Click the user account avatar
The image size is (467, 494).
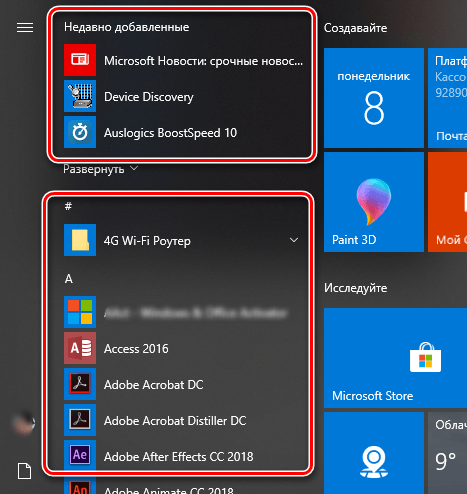point(24,423)
